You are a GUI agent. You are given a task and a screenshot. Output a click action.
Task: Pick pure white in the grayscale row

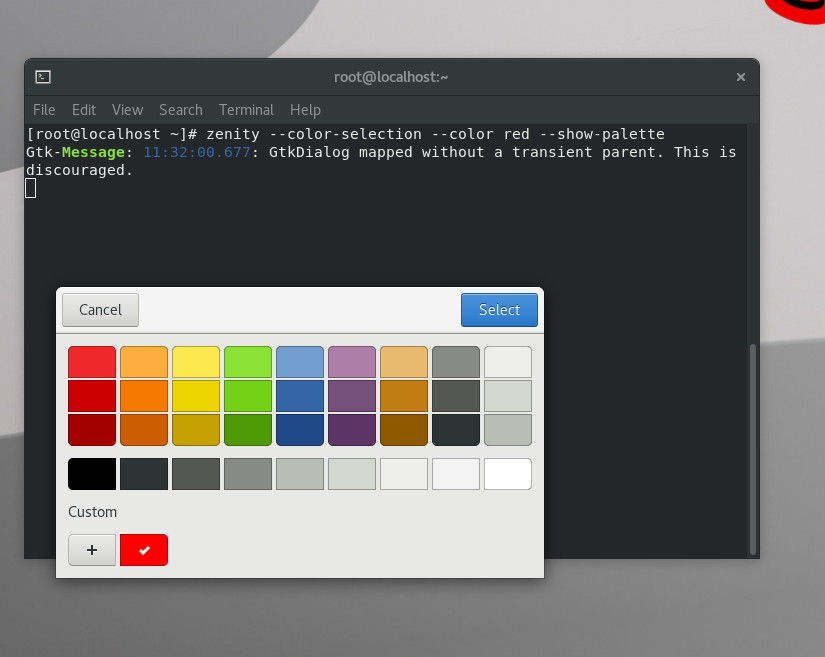[508, 474]
